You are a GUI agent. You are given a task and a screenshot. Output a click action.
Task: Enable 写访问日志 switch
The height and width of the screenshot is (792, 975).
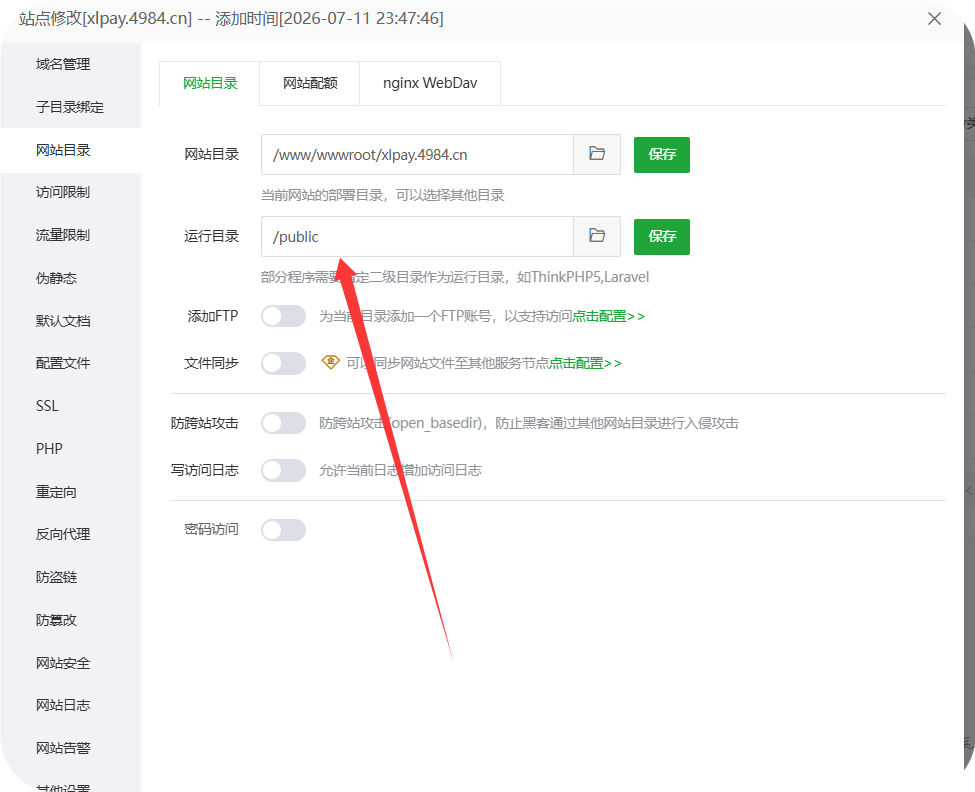click(x=284, y=470)
